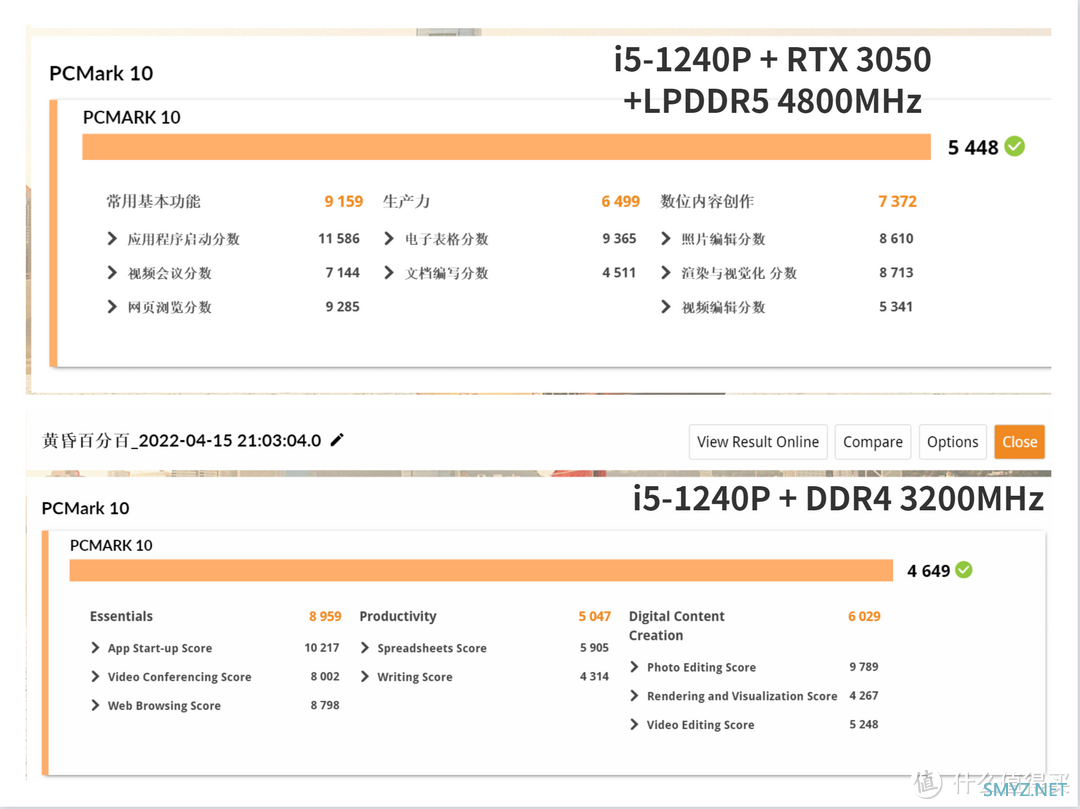Select the overall score 5 448

pyautogui.click(x=973, y=147)
